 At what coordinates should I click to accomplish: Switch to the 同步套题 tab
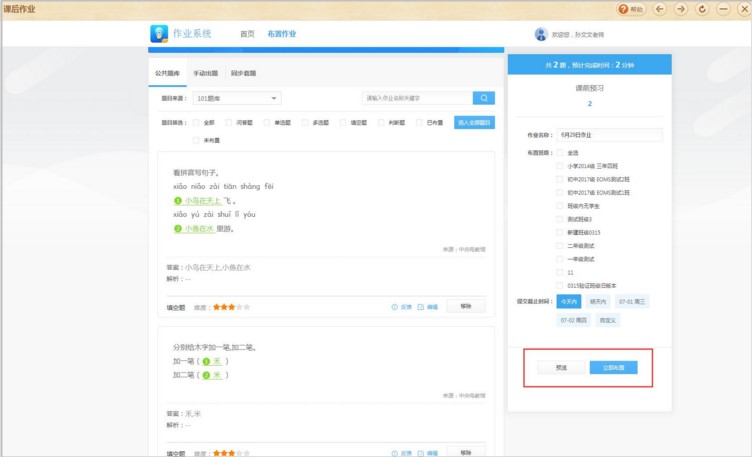(243, 73)
